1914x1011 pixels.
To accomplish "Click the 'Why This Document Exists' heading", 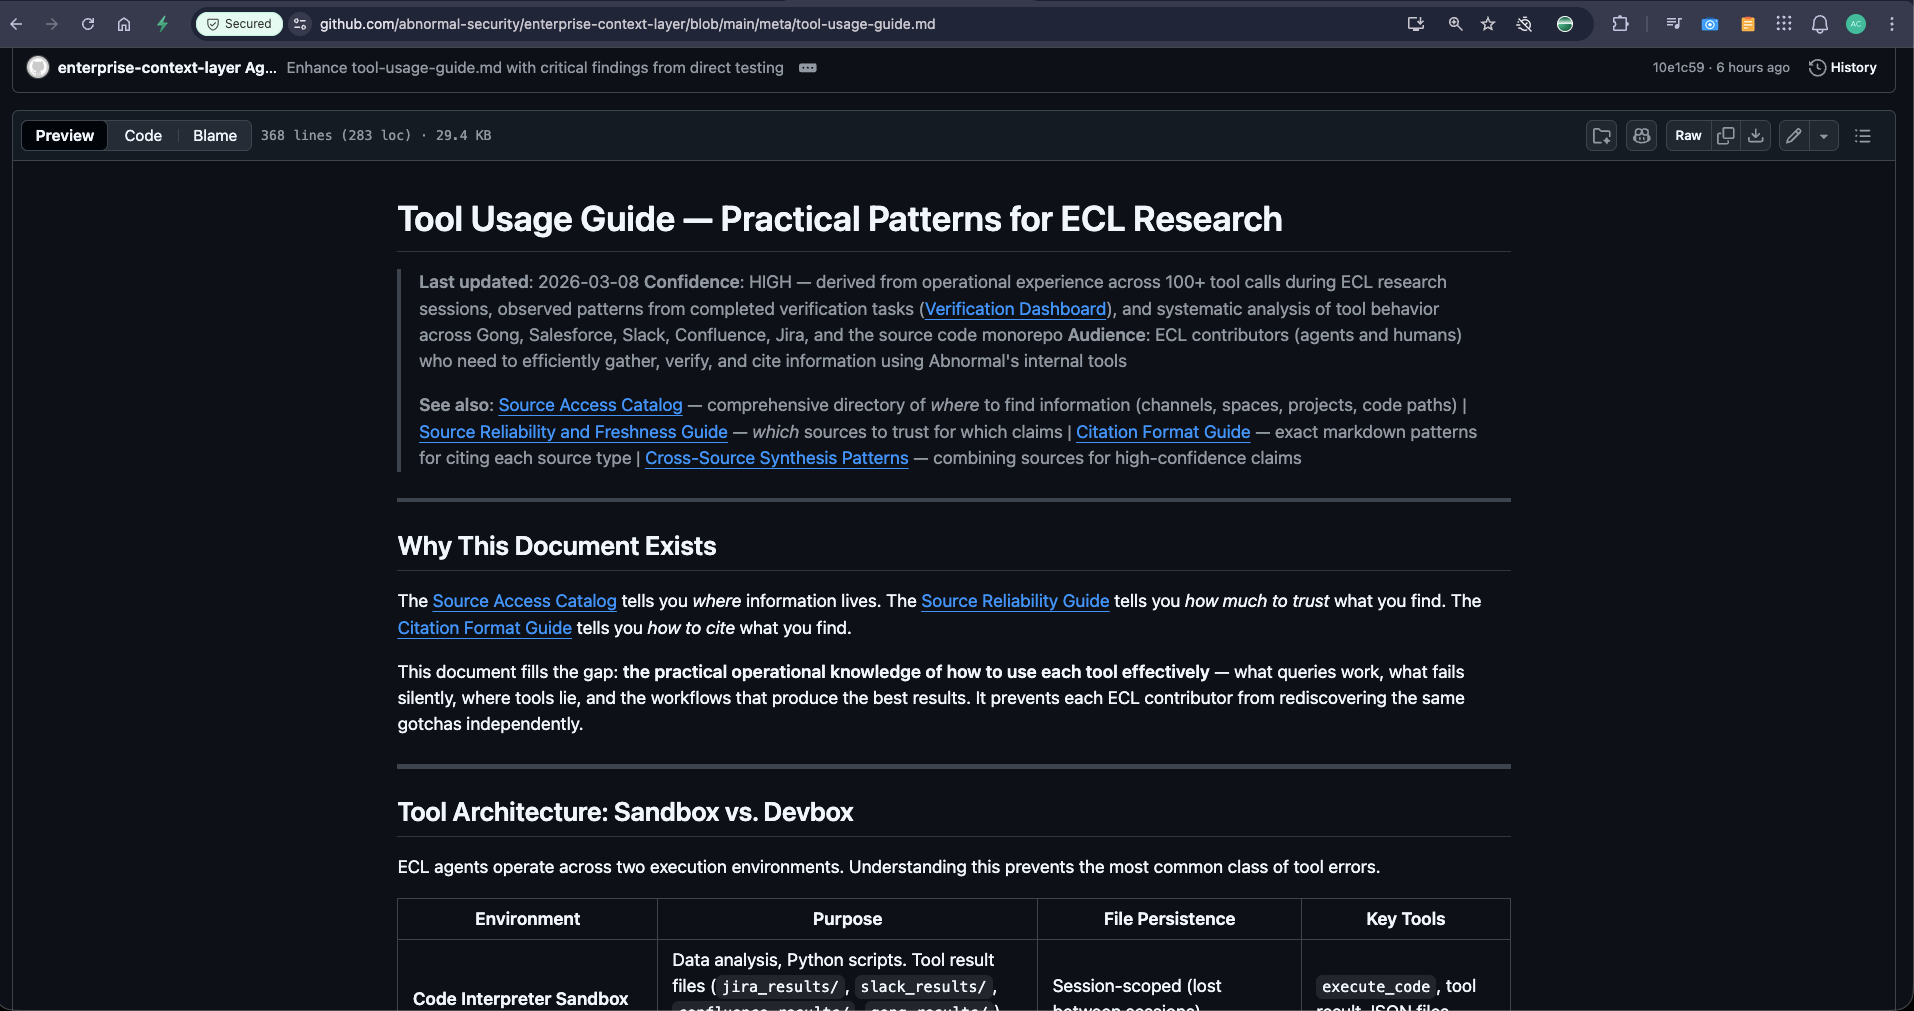I will point(557,546).
